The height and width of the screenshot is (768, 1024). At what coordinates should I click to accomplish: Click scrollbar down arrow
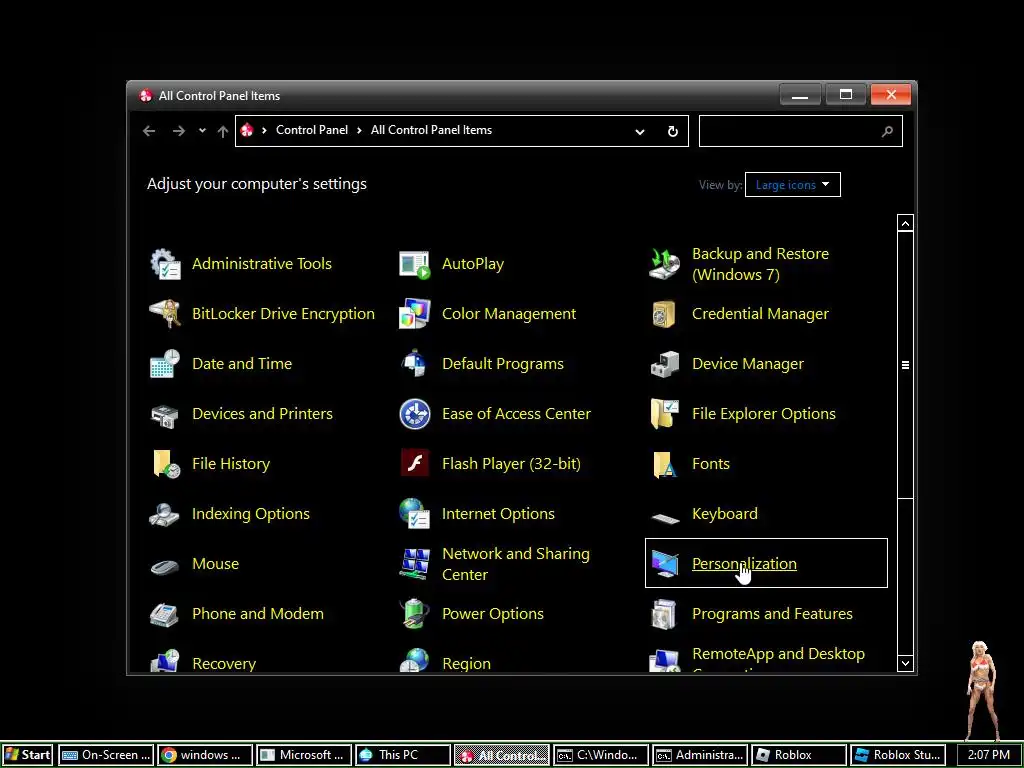[x=905, y=664]
